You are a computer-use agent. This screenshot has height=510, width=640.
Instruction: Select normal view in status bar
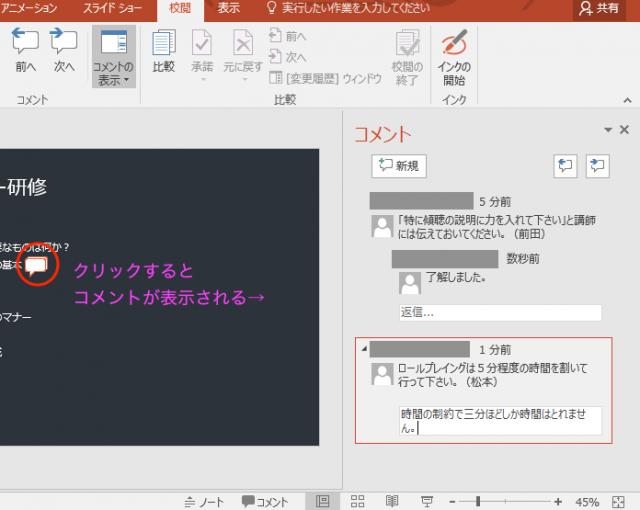322,501
